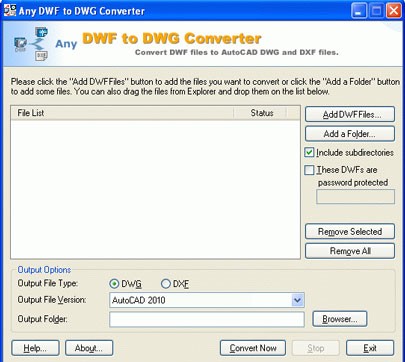Image resolution: width=405 pixels, height=362 pixels.
Task: Click the Add DWF Files button
Action: point(350,114)
